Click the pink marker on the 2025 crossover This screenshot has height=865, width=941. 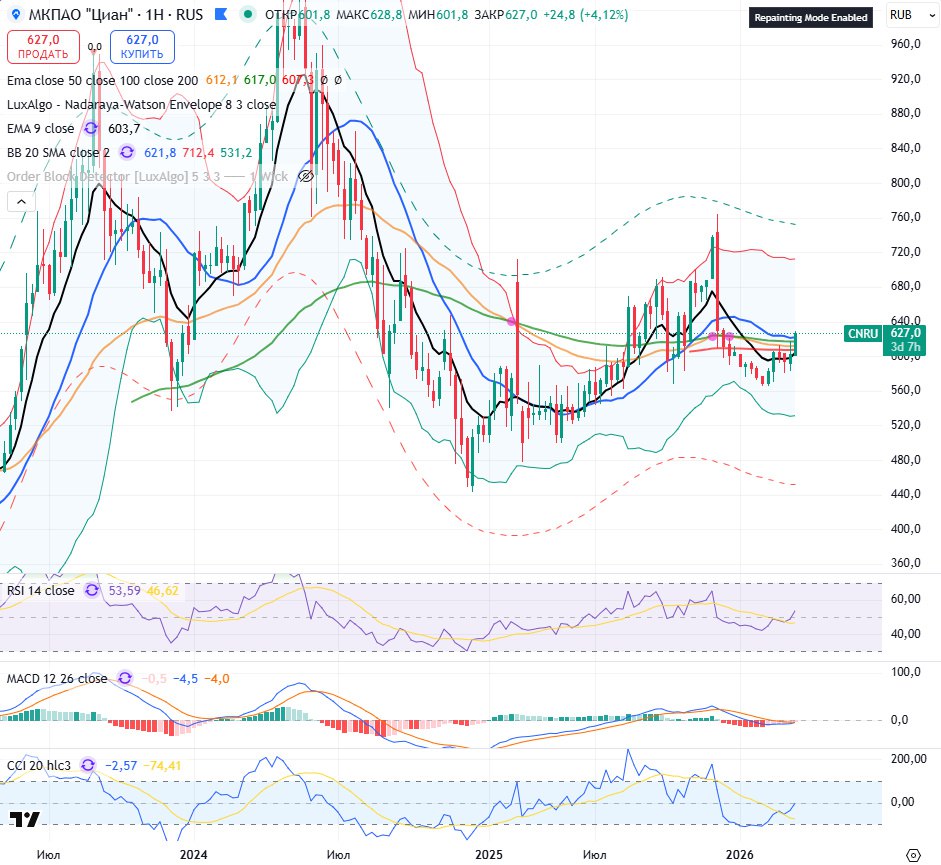[512, 321]
